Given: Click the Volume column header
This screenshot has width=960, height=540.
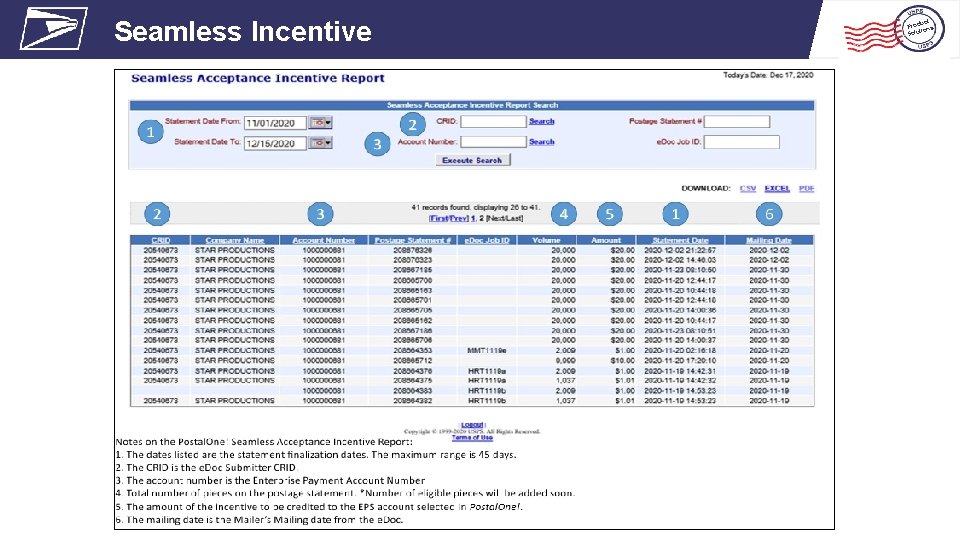Looking at the screenshot, I should point(546,240).
